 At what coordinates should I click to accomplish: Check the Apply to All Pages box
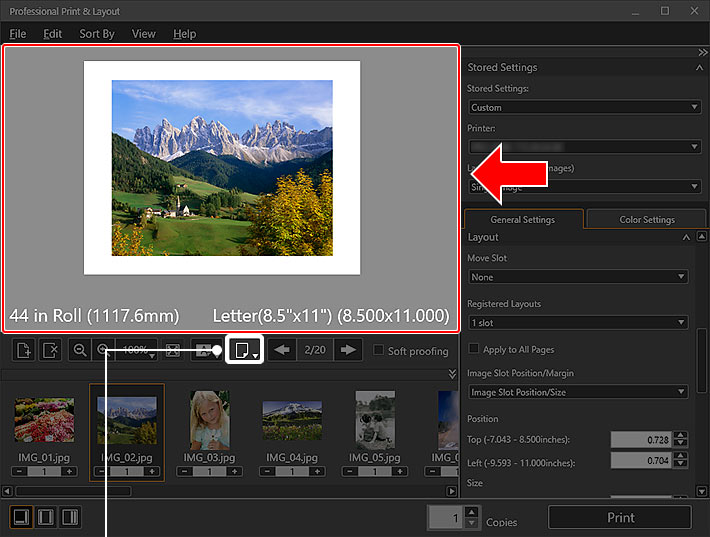coord(474,349)
